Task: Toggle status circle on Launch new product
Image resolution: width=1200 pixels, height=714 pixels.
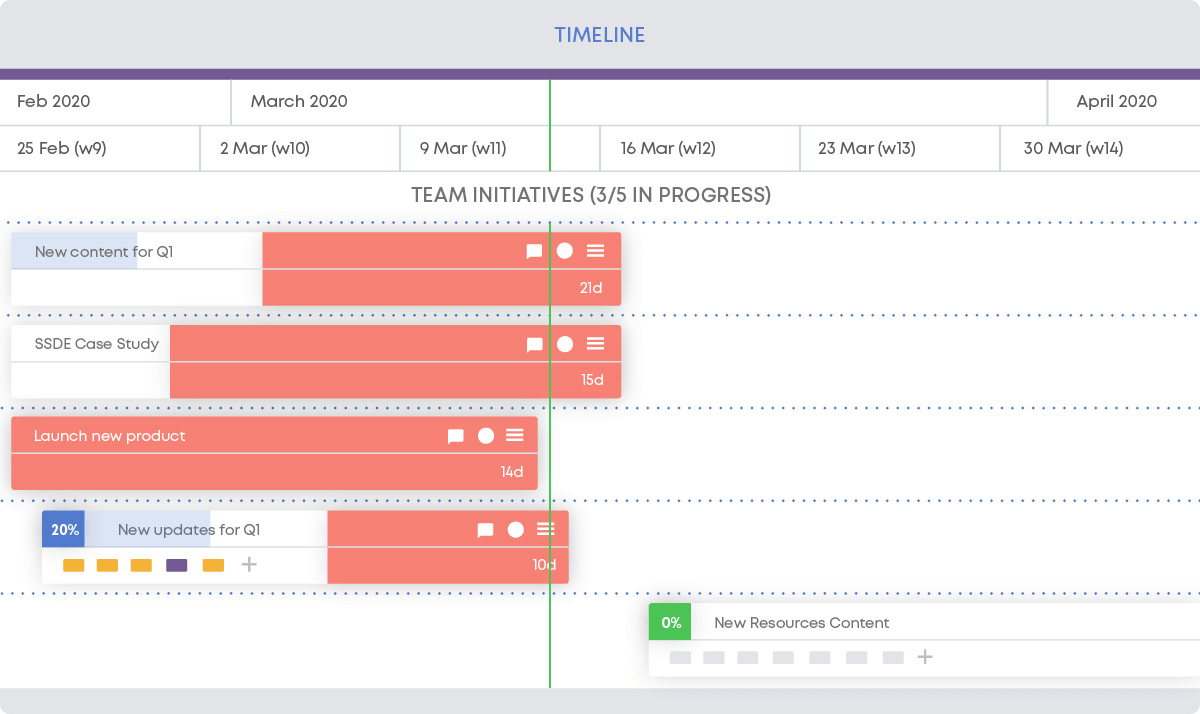Action: tap(486, 436)
